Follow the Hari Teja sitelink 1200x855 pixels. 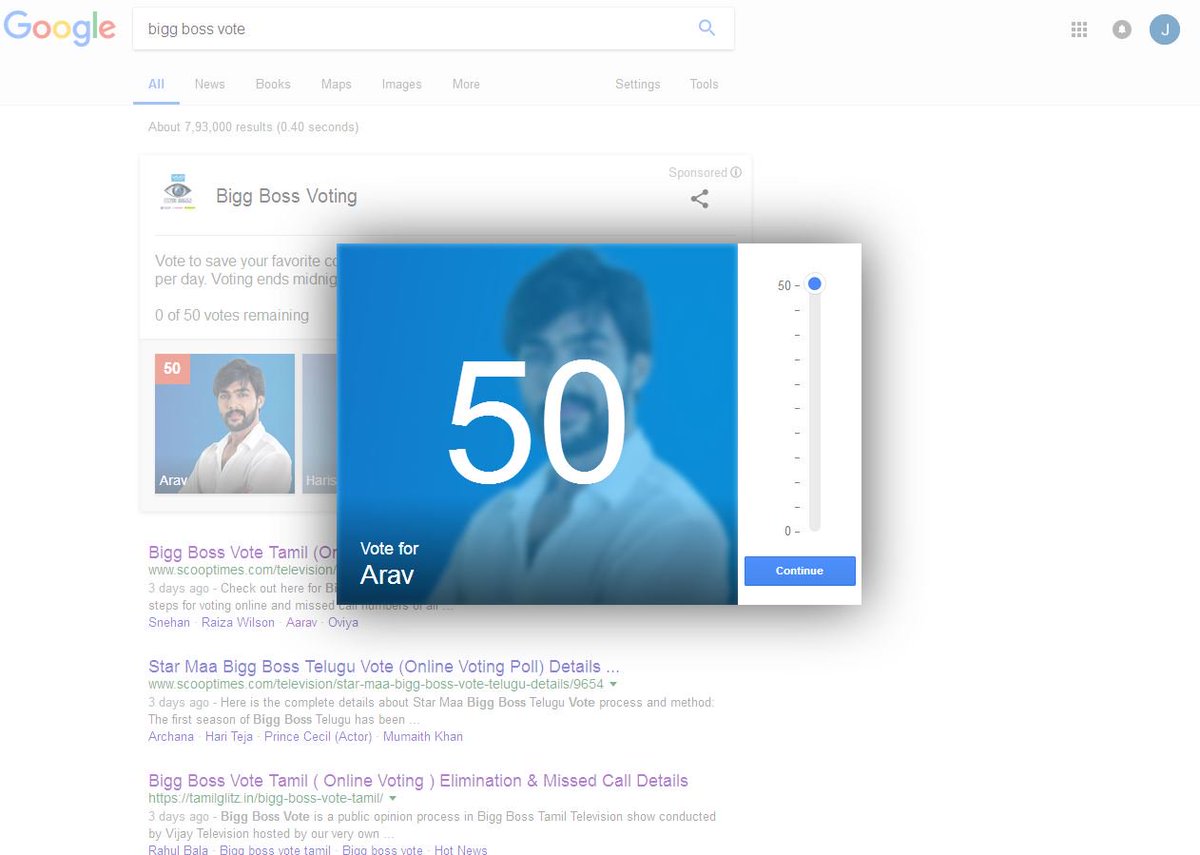229,736
